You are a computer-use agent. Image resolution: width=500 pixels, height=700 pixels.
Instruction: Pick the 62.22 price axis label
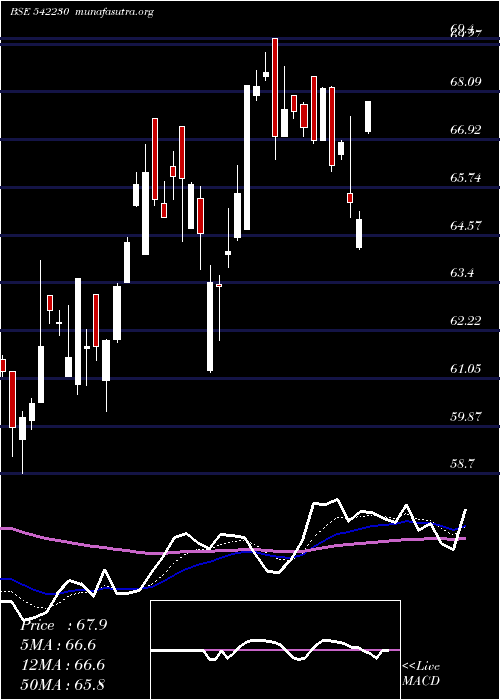(465, 320)
